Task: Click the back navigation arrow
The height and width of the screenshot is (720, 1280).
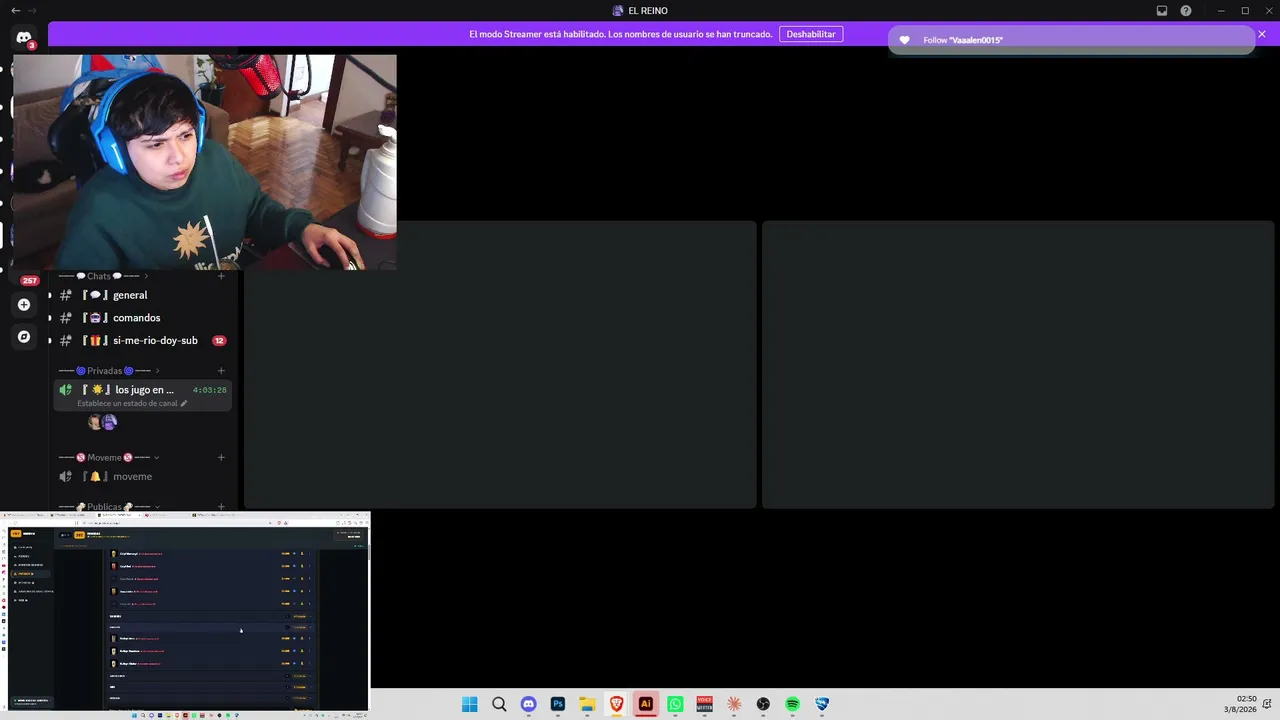Action: point(15,10)
